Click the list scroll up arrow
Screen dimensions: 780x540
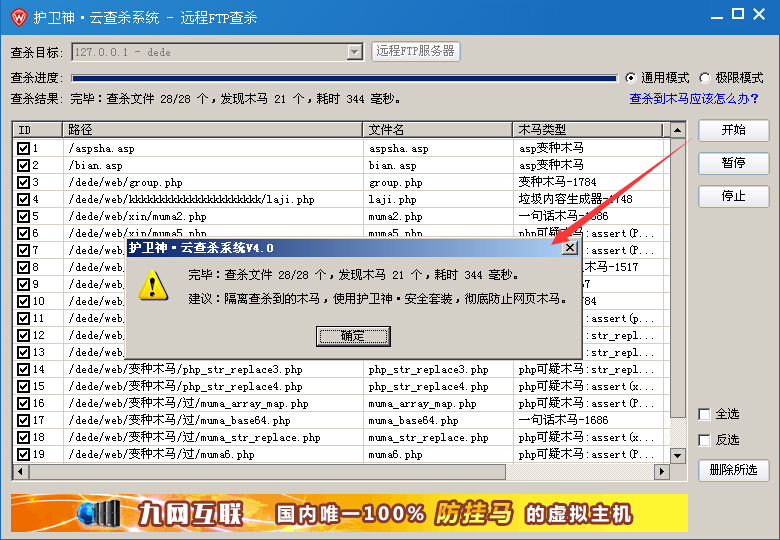pyautogui.click(x=678, y=130)
